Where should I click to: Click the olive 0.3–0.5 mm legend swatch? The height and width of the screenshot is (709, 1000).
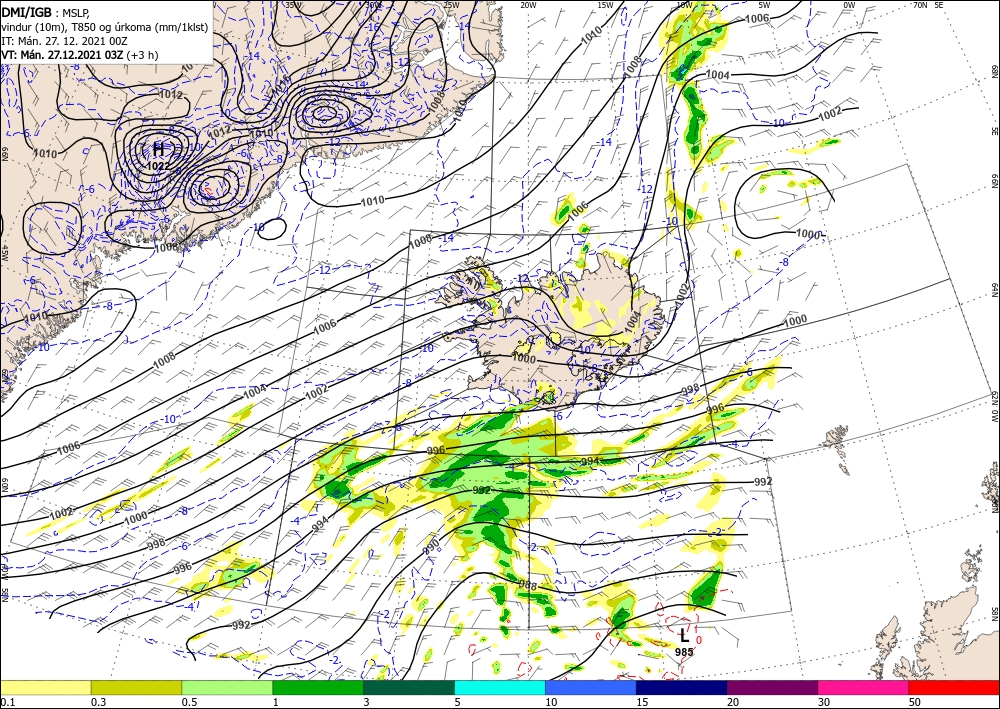tap(136, 687)
